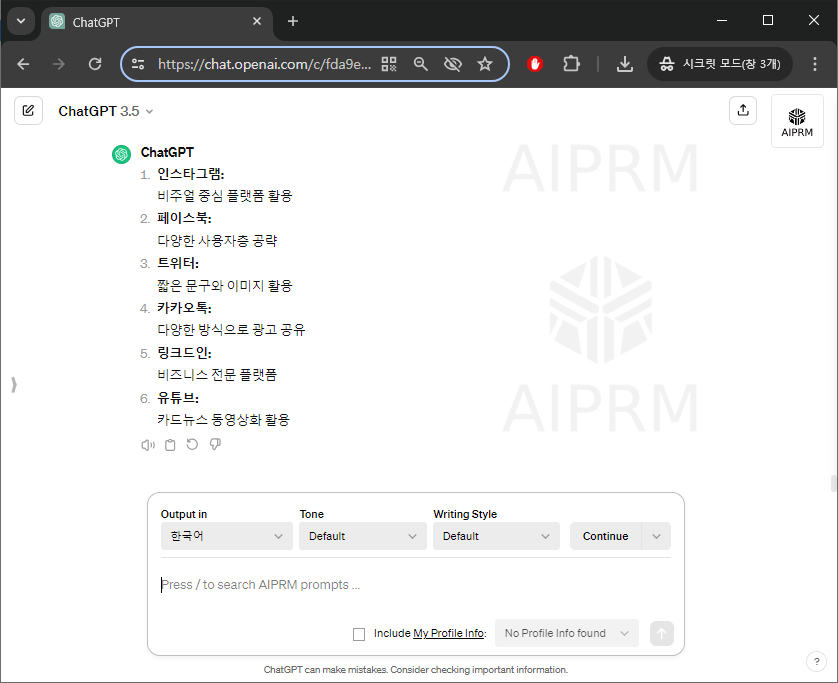The image size is (838, 683).
Task: Open the downloads icon
Action: [x=625, y=65]
